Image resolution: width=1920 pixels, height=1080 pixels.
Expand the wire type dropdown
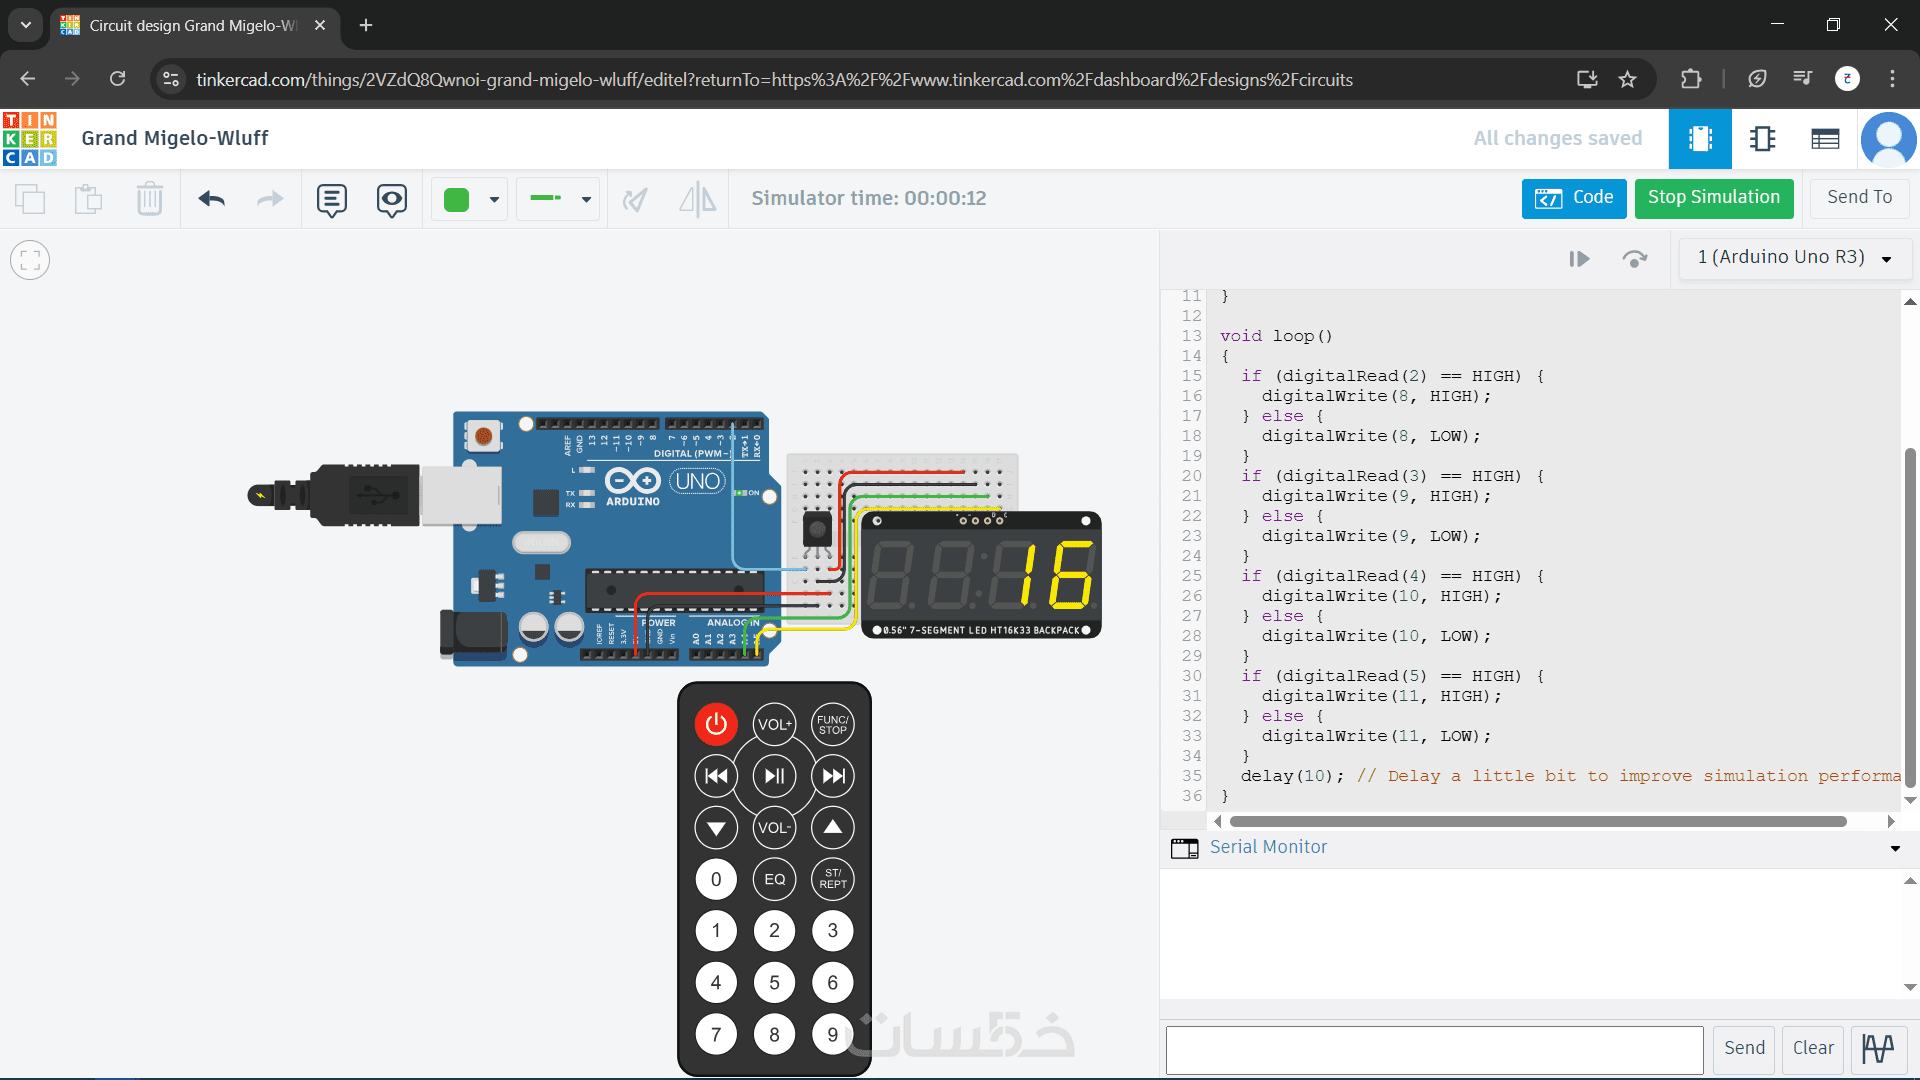[559, 199]
